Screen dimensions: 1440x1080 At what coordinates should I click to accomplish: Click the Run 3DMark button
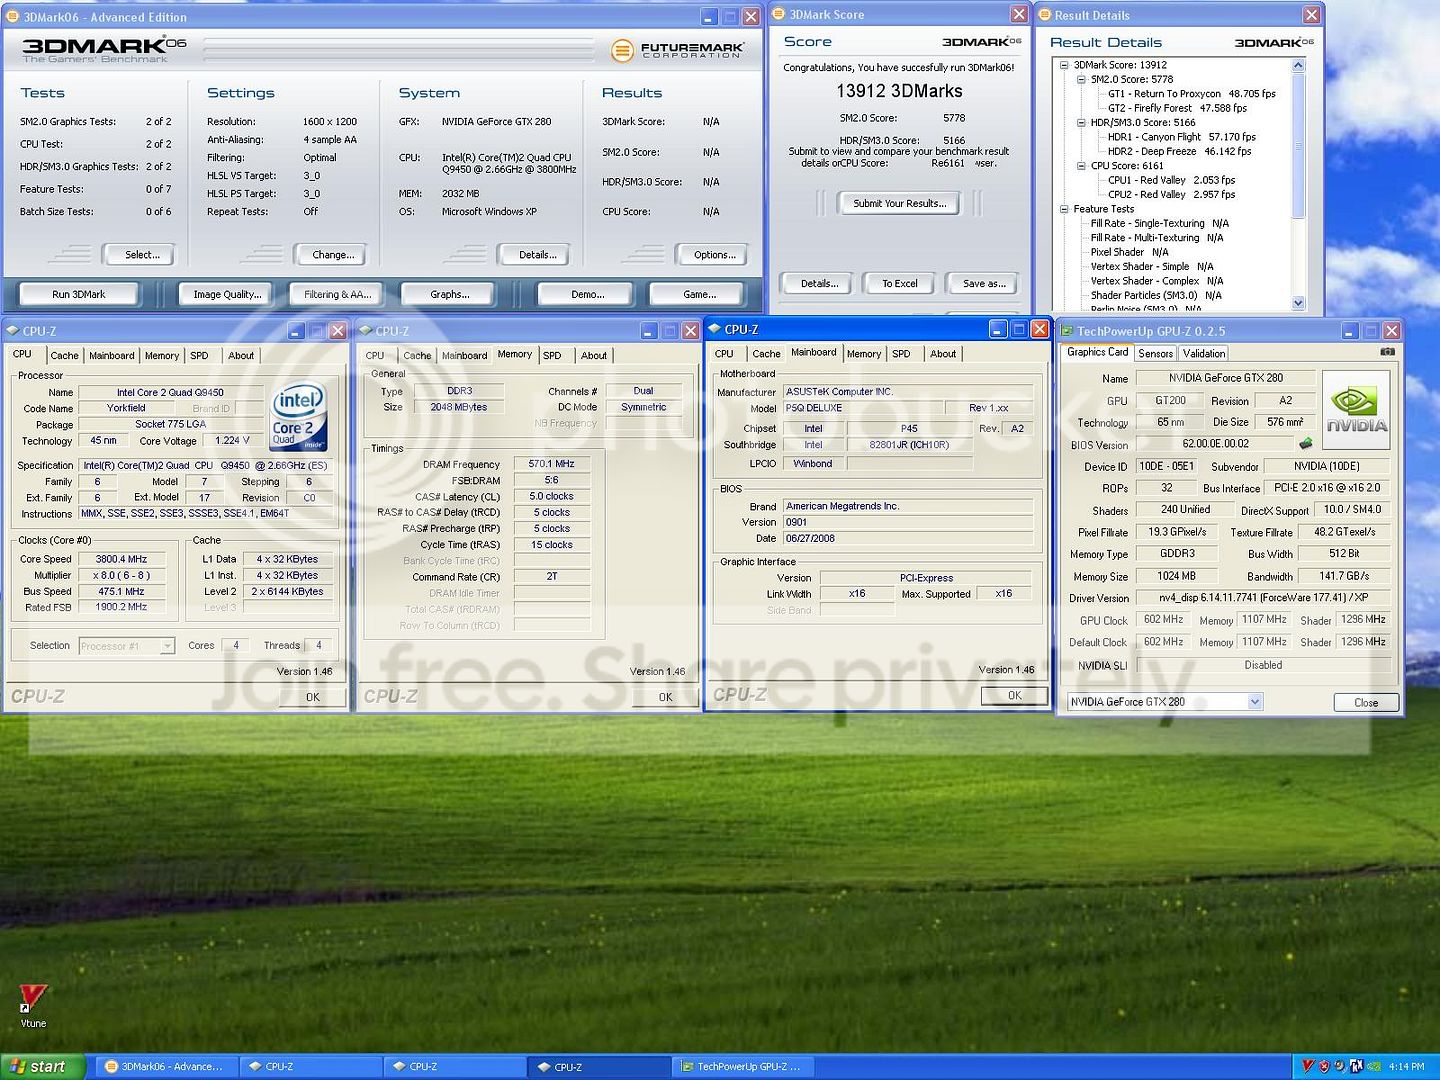[x=78, y=293]
